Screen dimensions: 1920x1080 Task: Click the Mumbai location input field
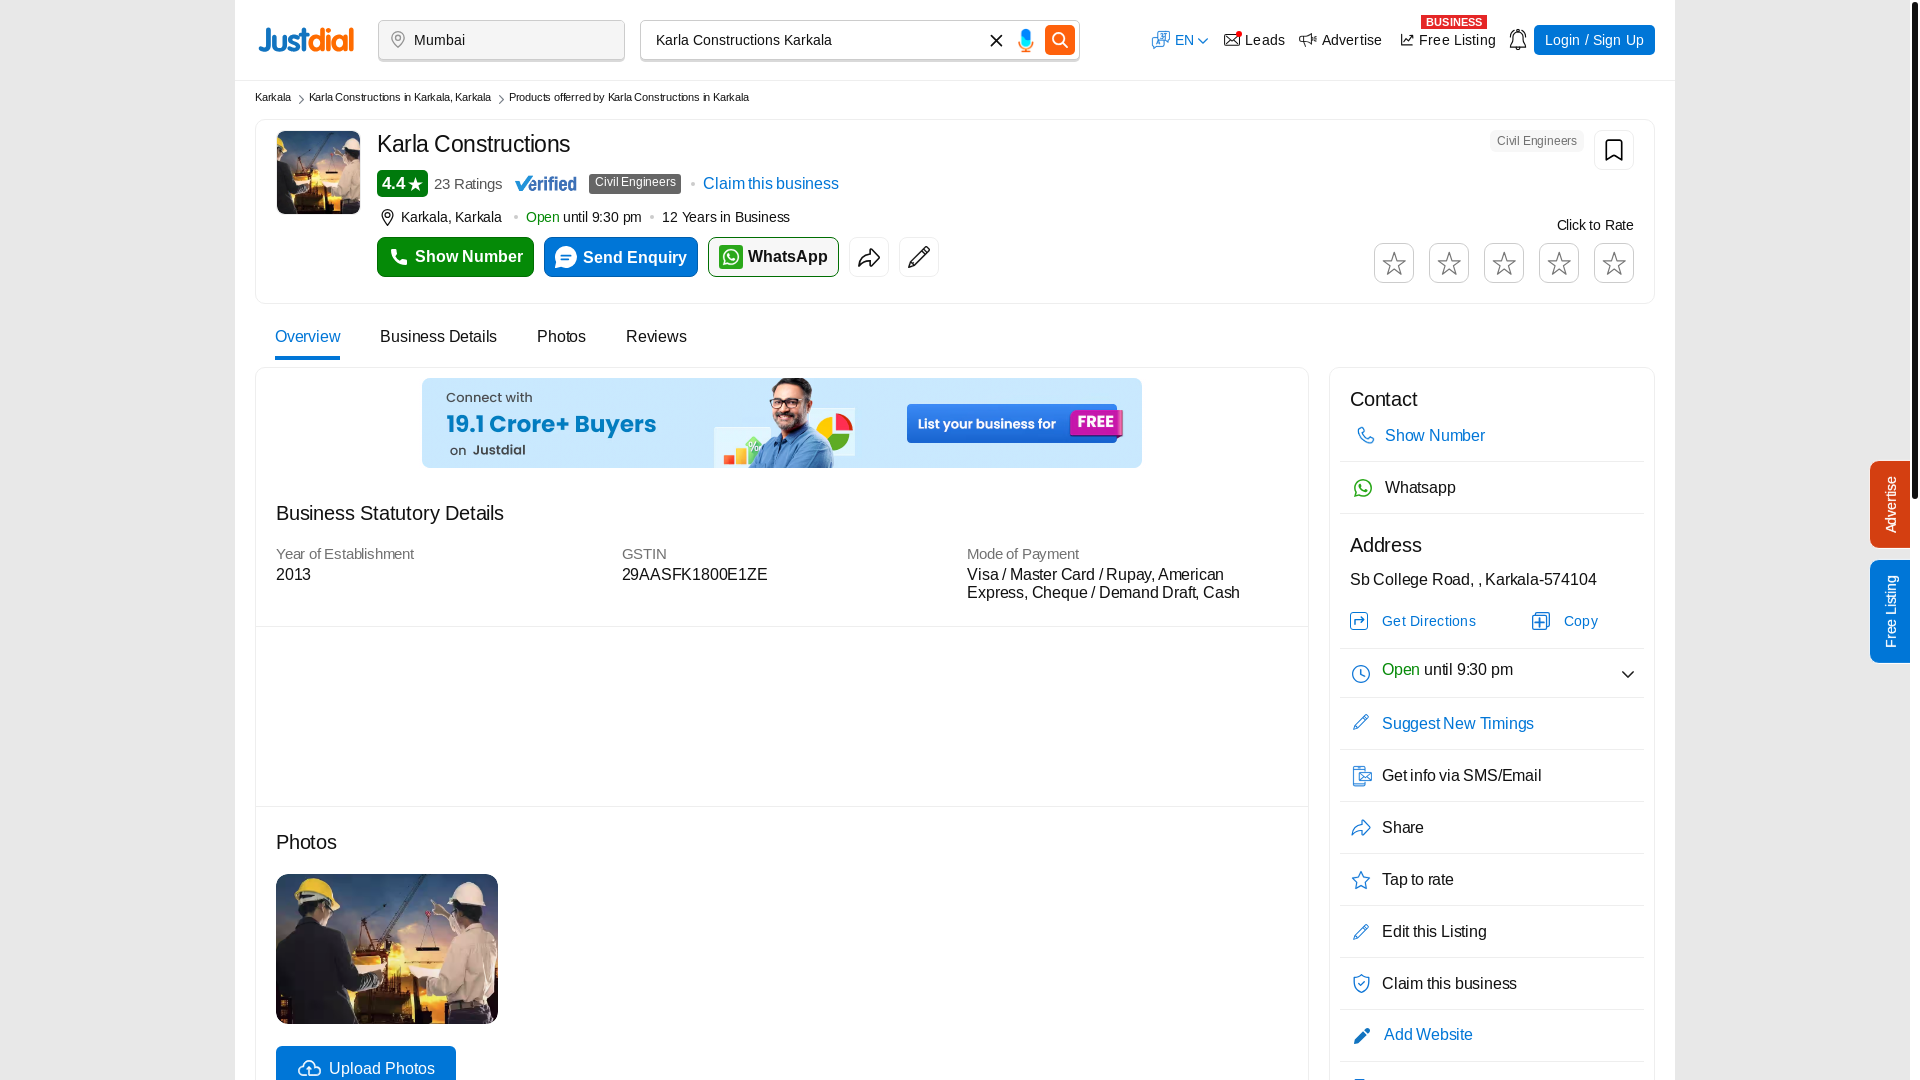[501, 40]
